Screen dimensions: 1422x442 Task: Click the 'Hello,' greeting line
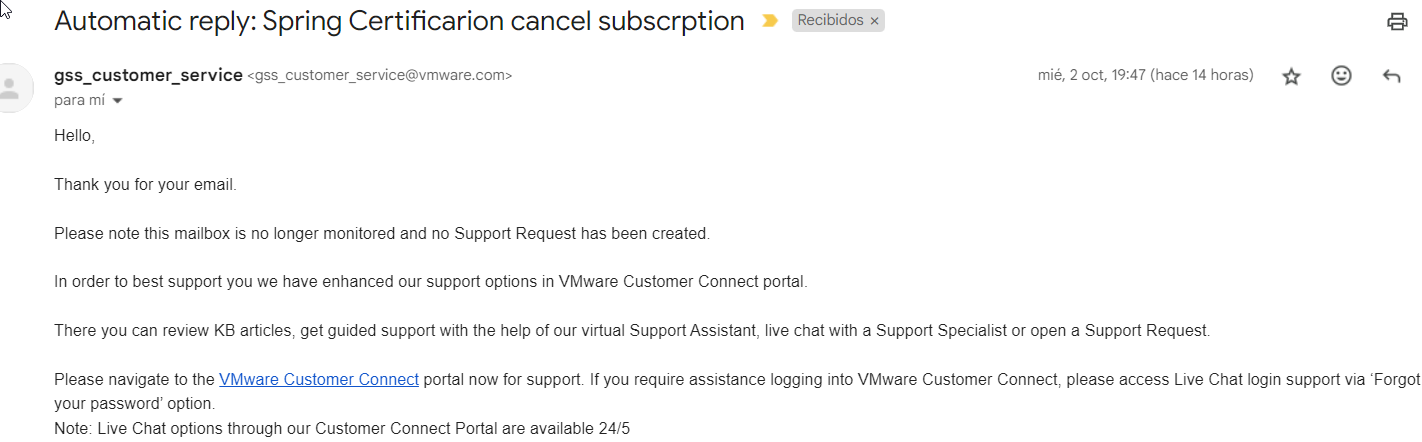74,135
